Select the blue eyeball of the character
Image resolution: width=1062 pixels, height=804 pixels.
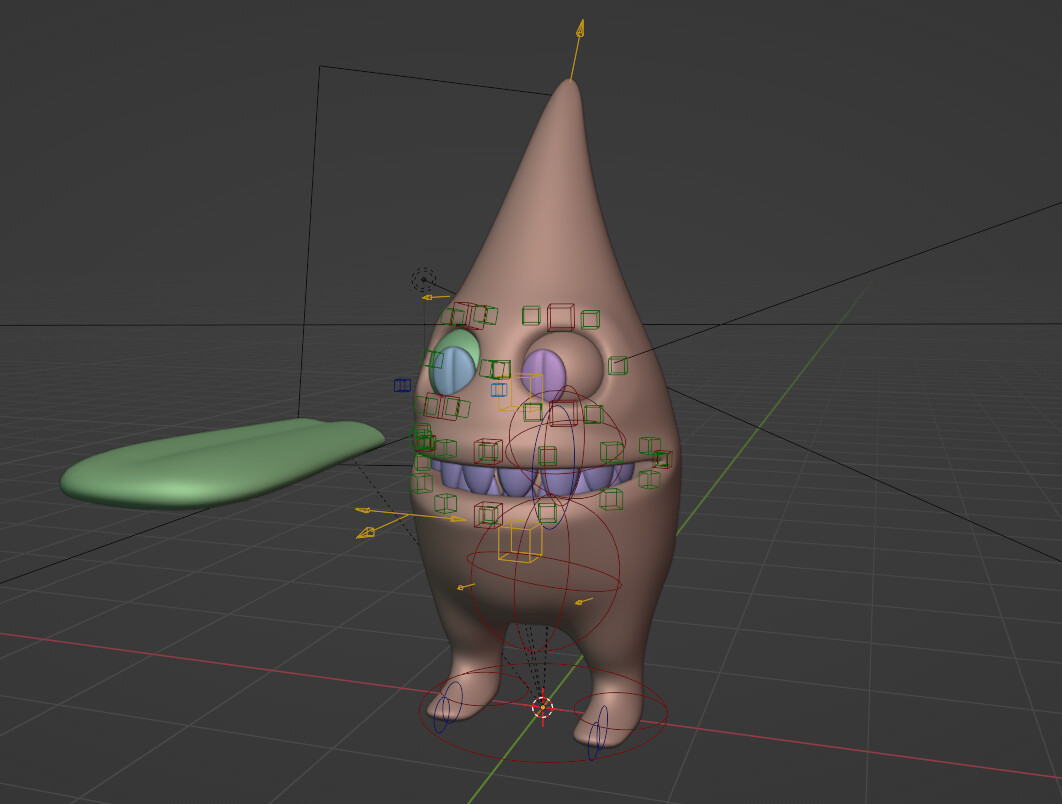pyautogui.click(x=452, y=371)
